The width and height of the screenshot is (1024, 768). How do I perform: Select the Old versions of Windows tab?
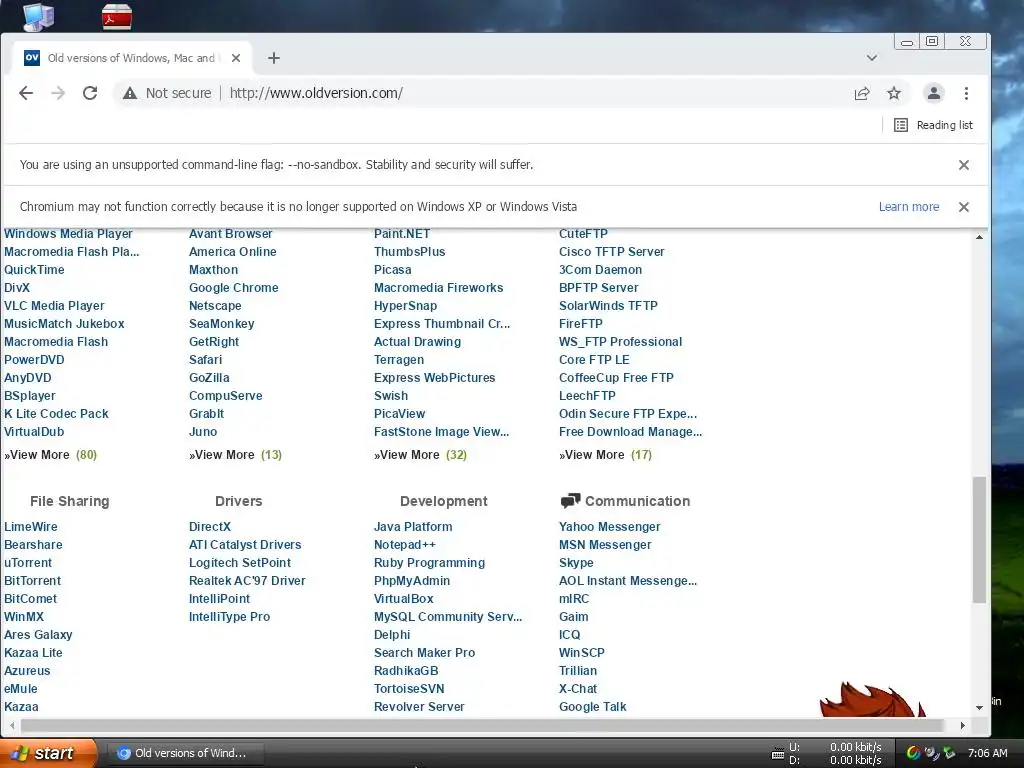(x=131, y=58)
